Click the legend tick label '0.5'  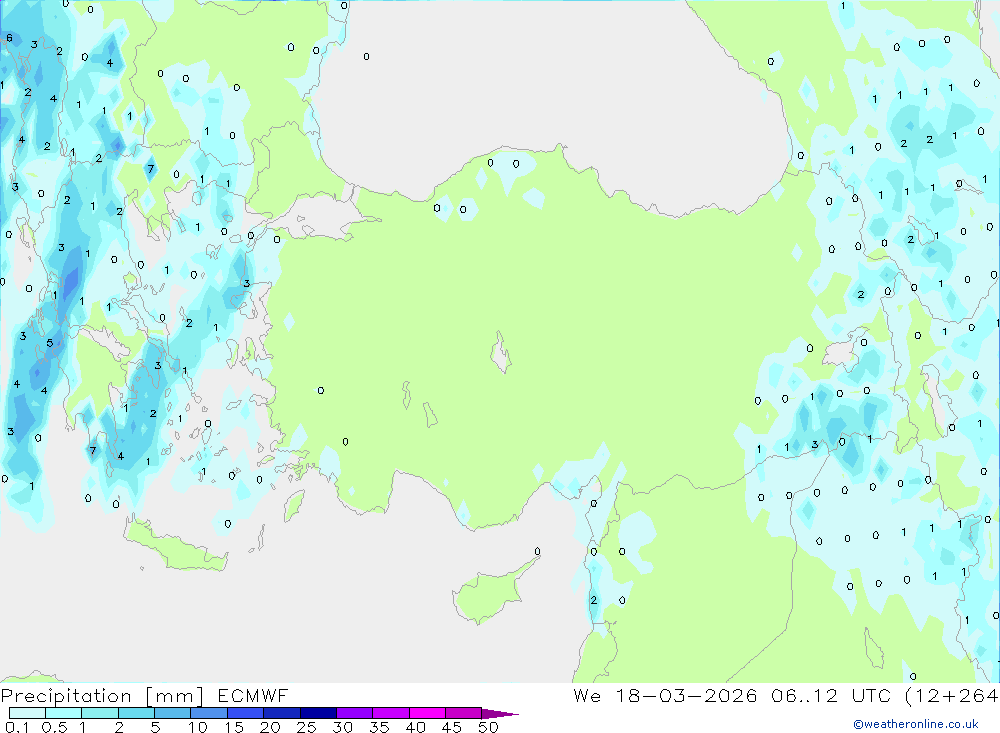(x=54, y=727)
